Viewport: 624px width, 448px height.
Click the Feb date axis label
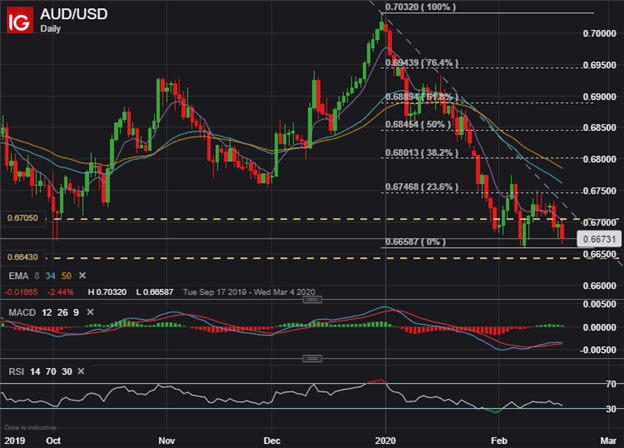(x=499, y=441)
